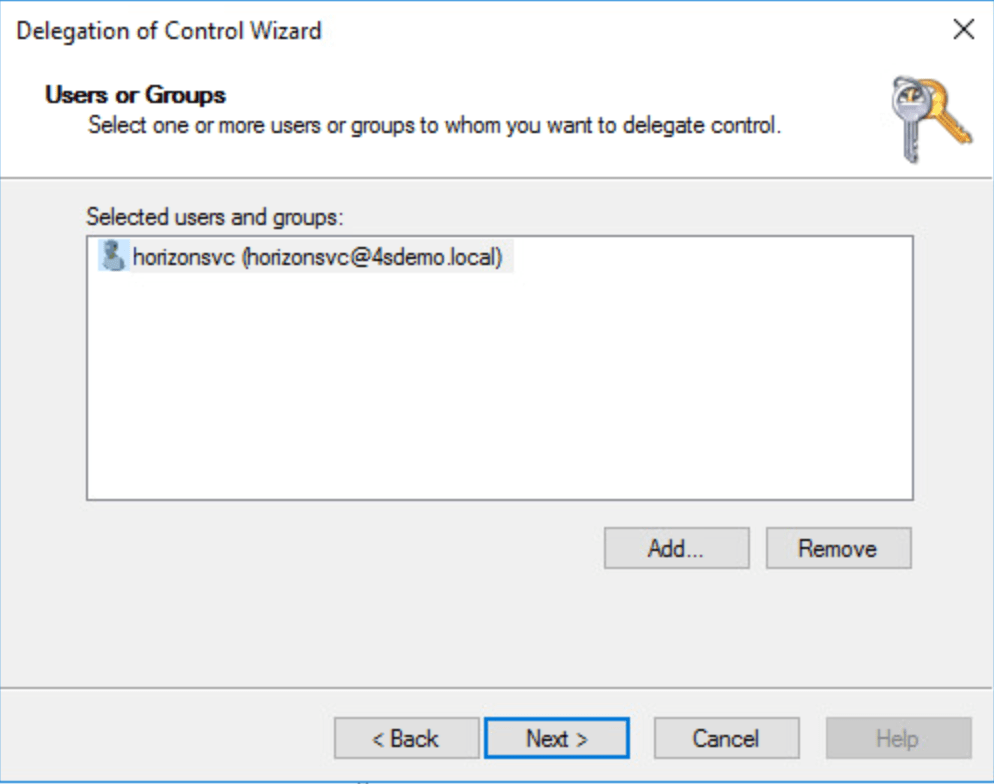The height and width of the screenshot is (784, 994).
Task: Click the keys icon in wizard header
Action: (x=929, y=119)
